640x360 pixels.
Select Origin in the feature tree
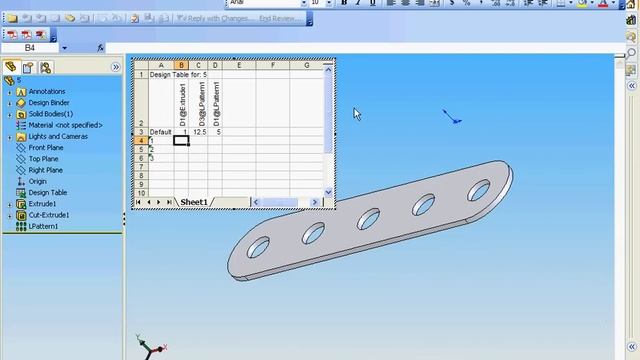(x=37, y=181)
